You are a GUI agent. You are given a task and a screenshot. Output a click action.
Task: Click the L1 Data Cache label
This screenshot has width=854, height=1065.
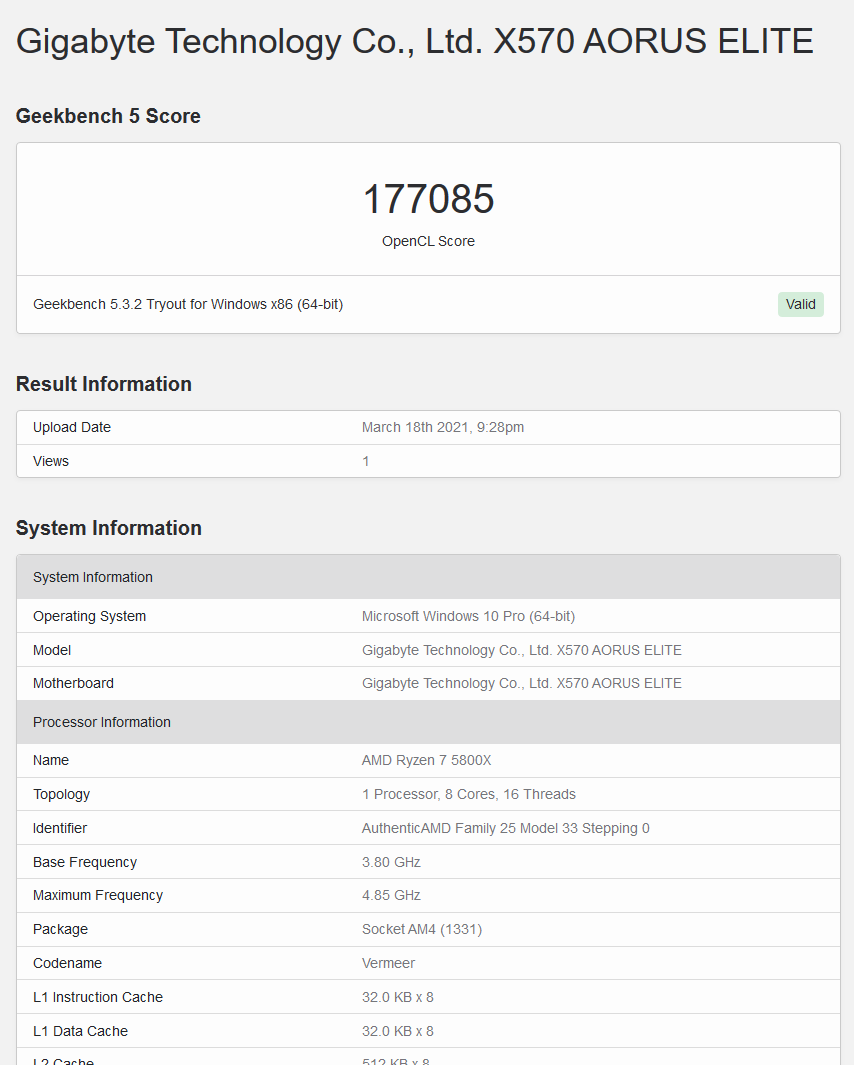80,1031
